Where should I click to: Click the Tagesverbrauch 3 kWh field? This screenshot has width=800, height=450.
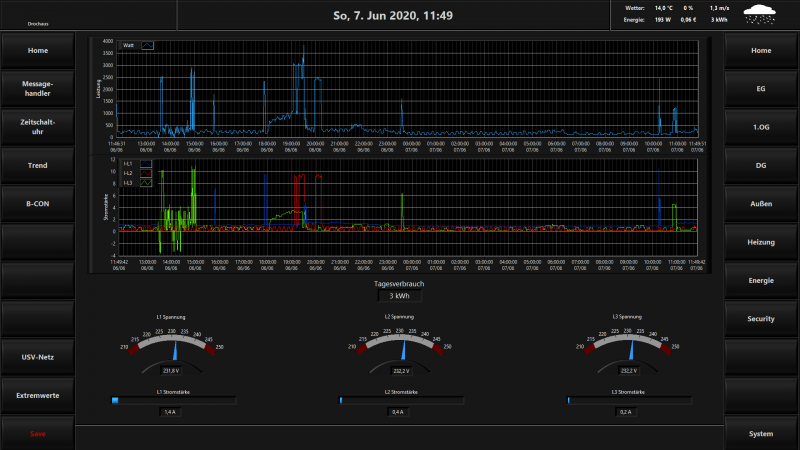pyautogui.click(x=399, y=296)
